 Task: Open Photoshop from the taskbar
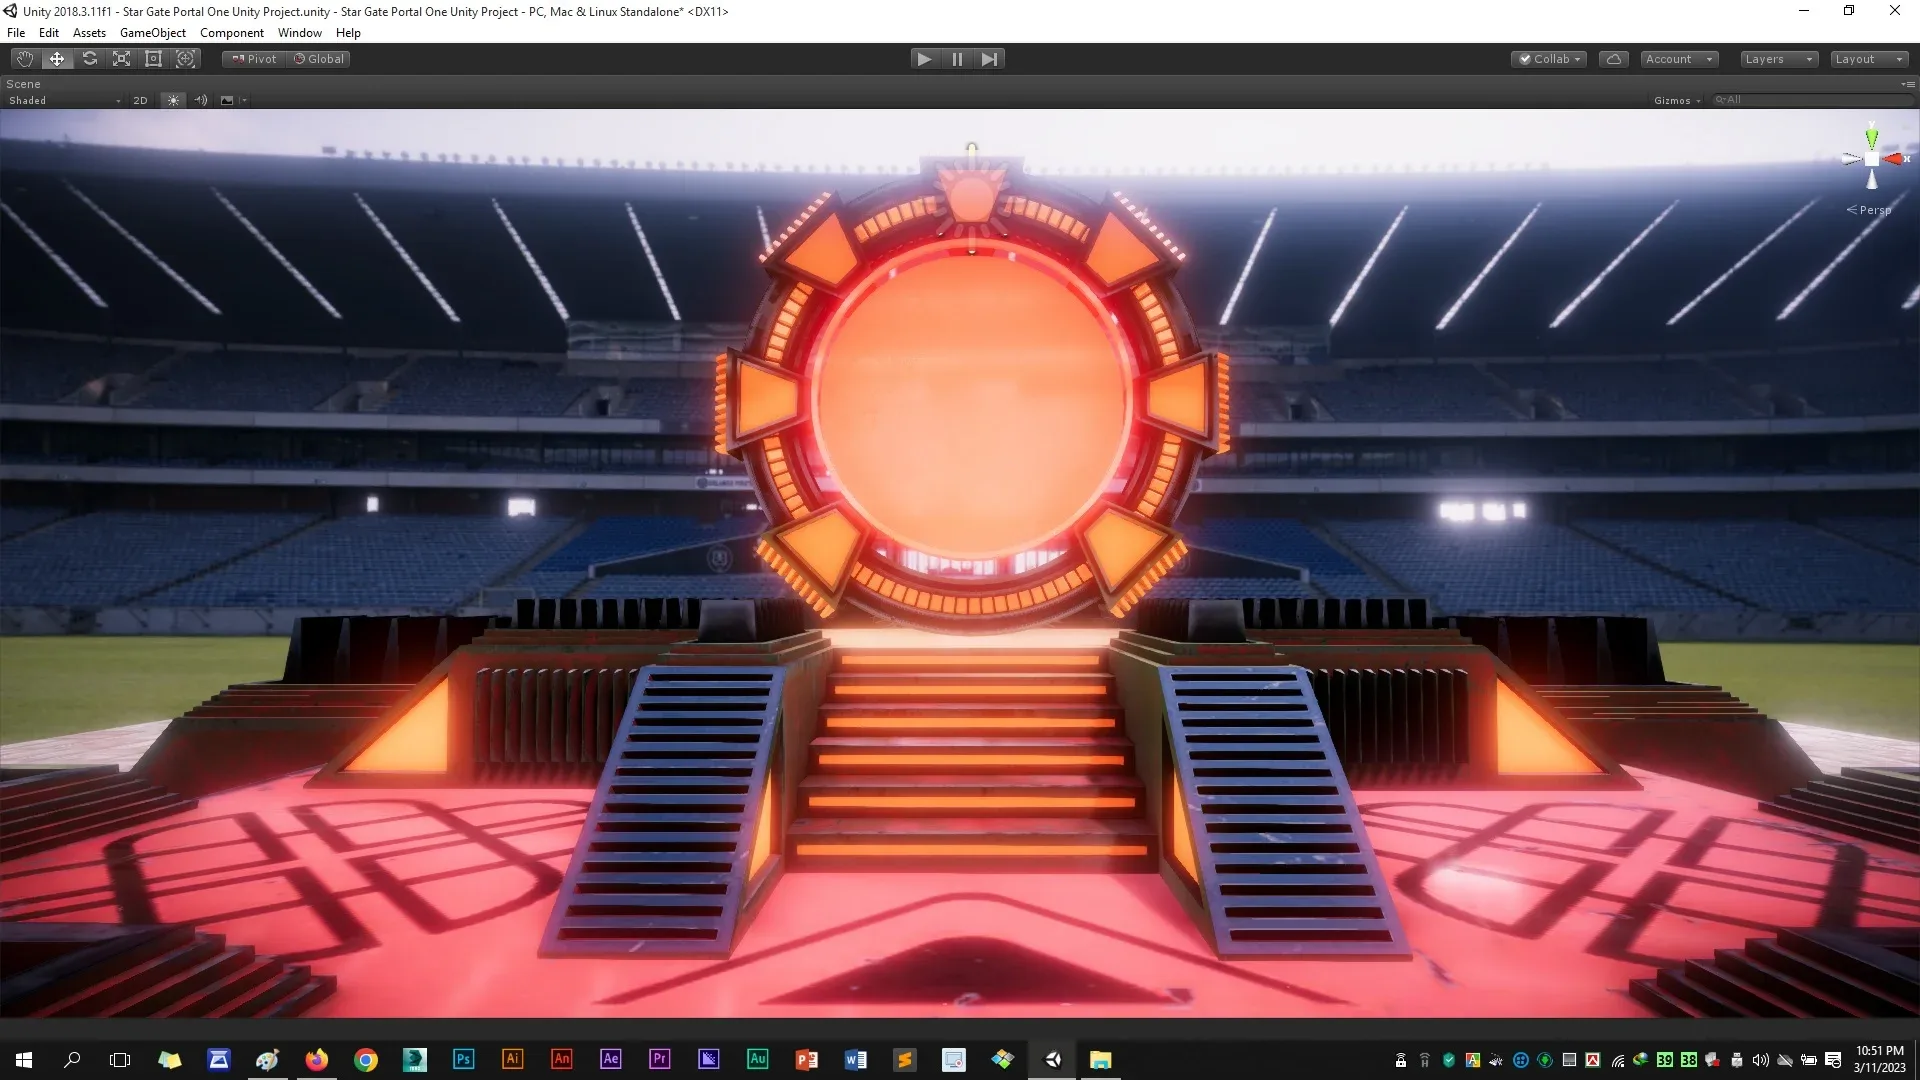463,1059
